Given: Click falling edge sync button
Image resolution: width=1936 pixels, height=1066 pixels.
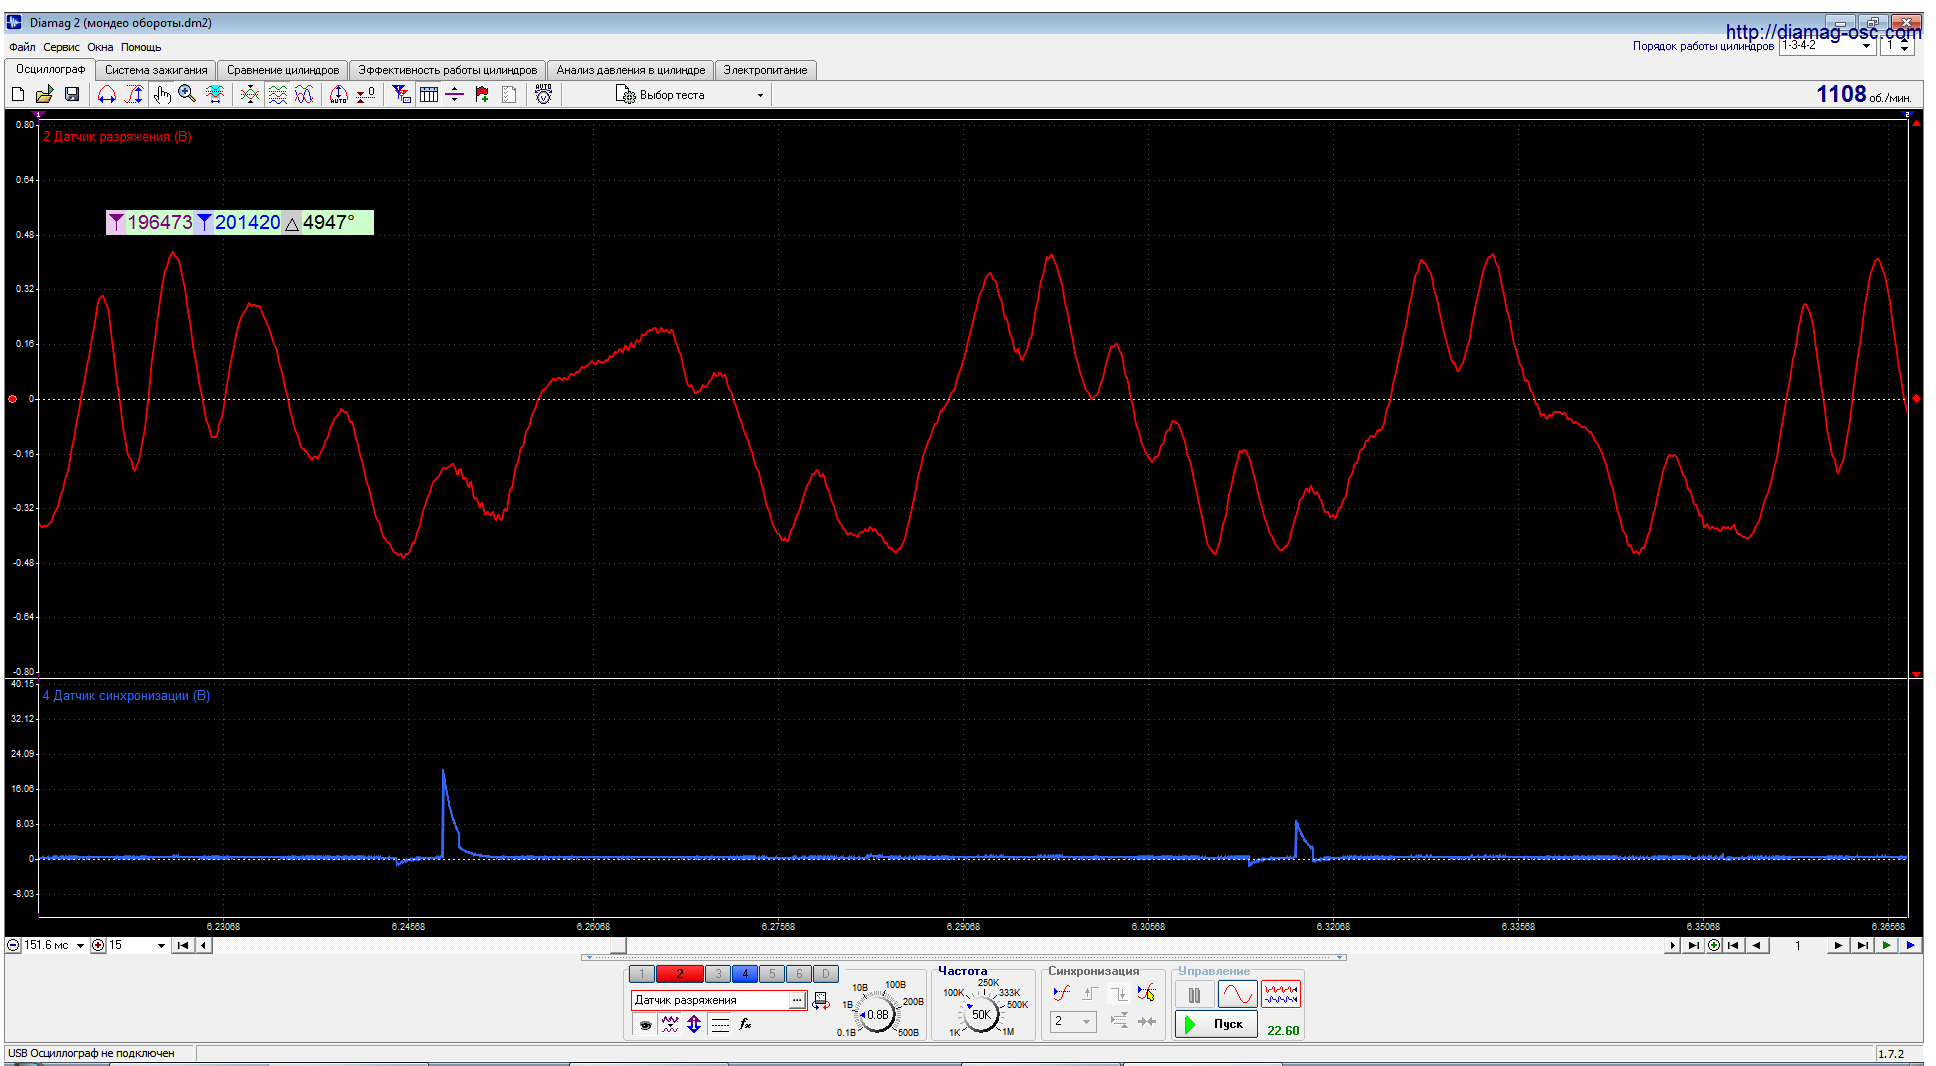Looking at the screenshot, I should coord(1118,993).
